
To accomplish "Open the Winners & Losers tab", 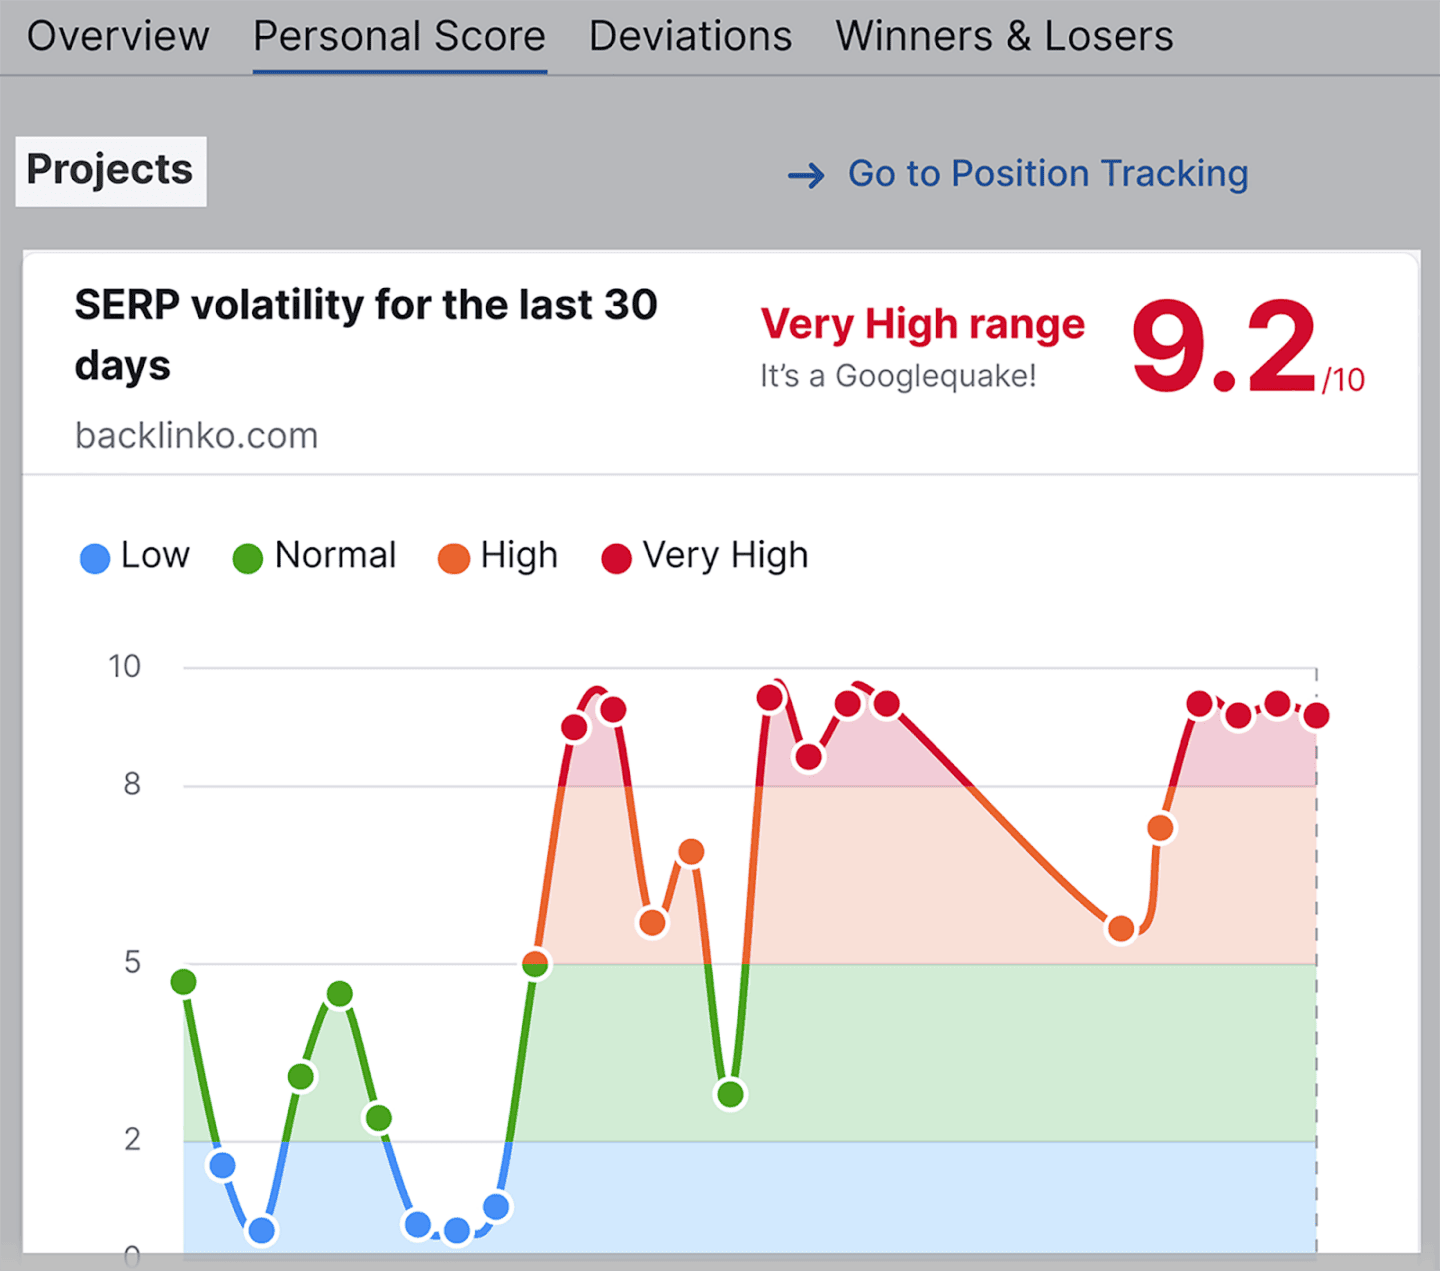I will click(1004, 35).
